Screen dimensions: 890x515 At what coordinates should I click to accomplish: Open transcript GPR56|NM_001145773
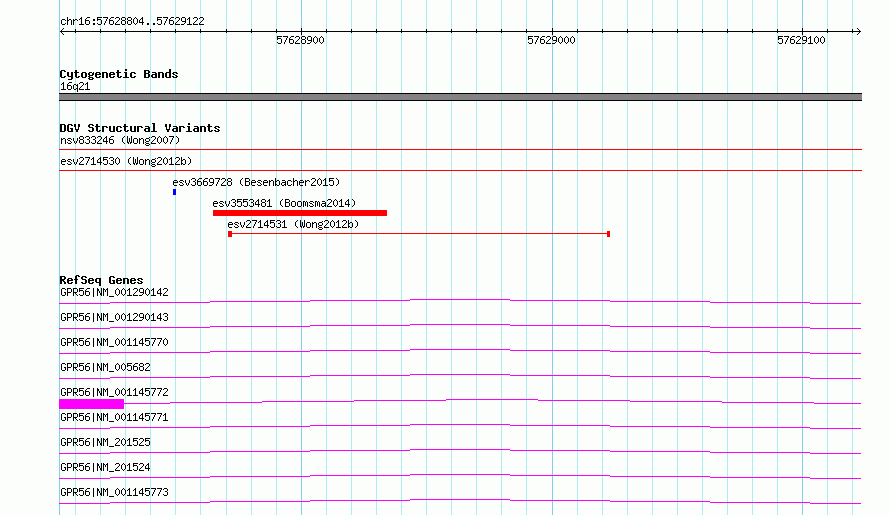(x=114, y=492)
